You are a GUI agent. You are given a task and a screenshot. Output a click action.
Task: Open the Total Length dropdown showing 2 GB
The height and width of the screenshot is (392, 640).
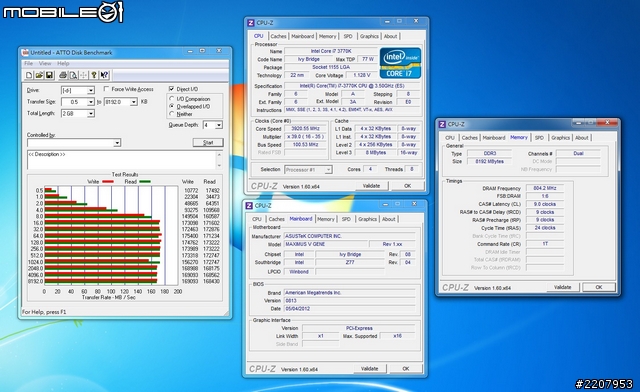click(x=91, y=113)
